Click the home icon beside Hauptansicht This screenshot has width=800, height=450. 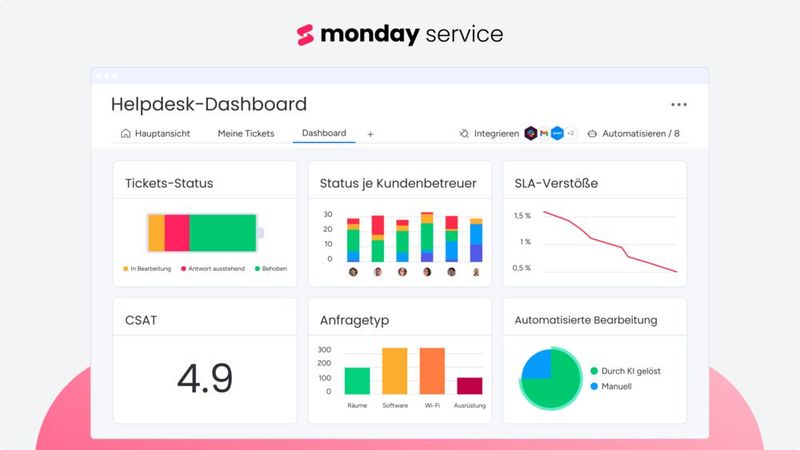pos(126,133)
